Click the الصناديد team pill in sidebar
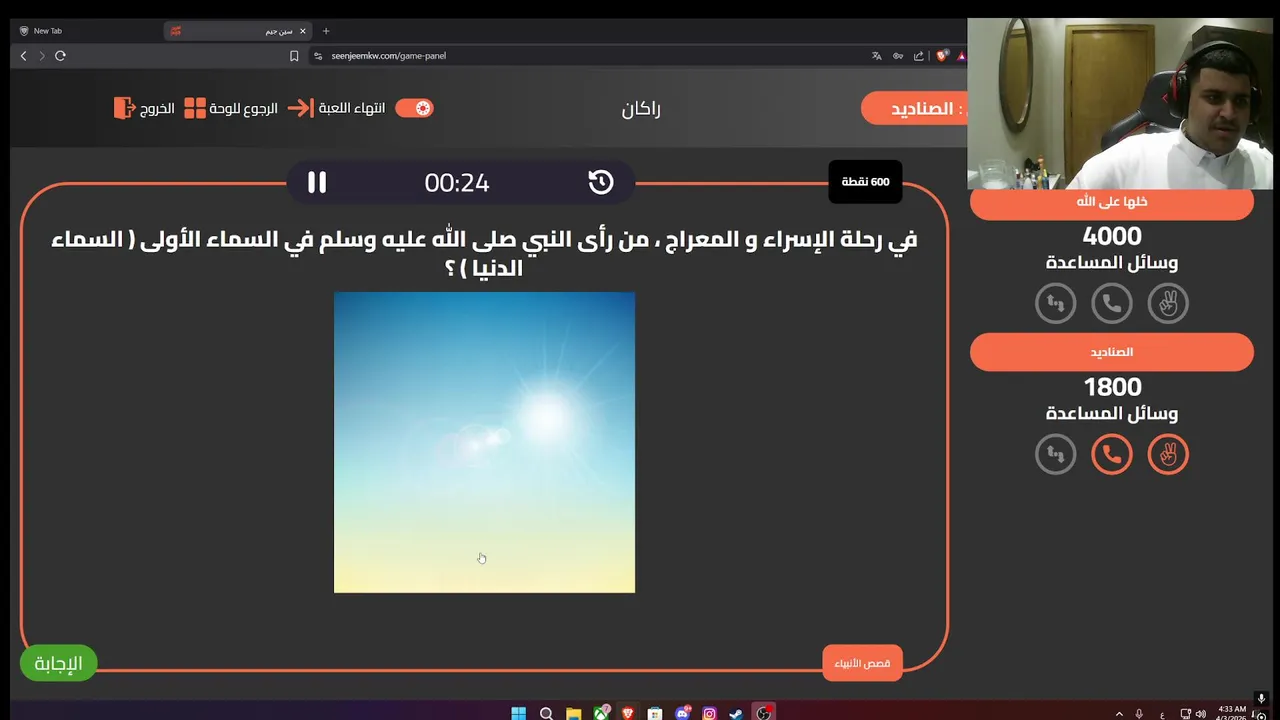 tap(1112, 352)
